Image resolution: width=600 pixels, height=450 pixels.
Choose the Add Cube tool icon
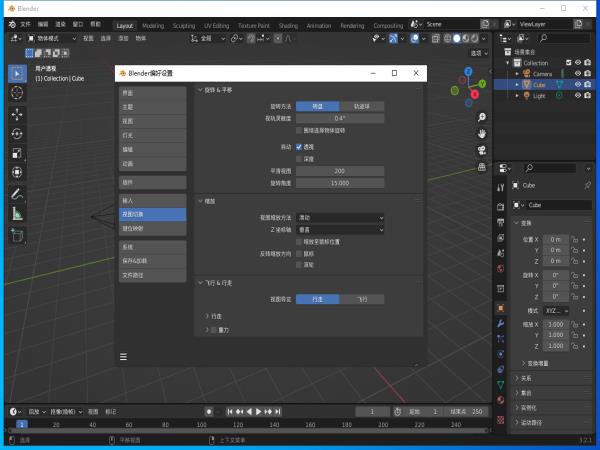point(17,235)
